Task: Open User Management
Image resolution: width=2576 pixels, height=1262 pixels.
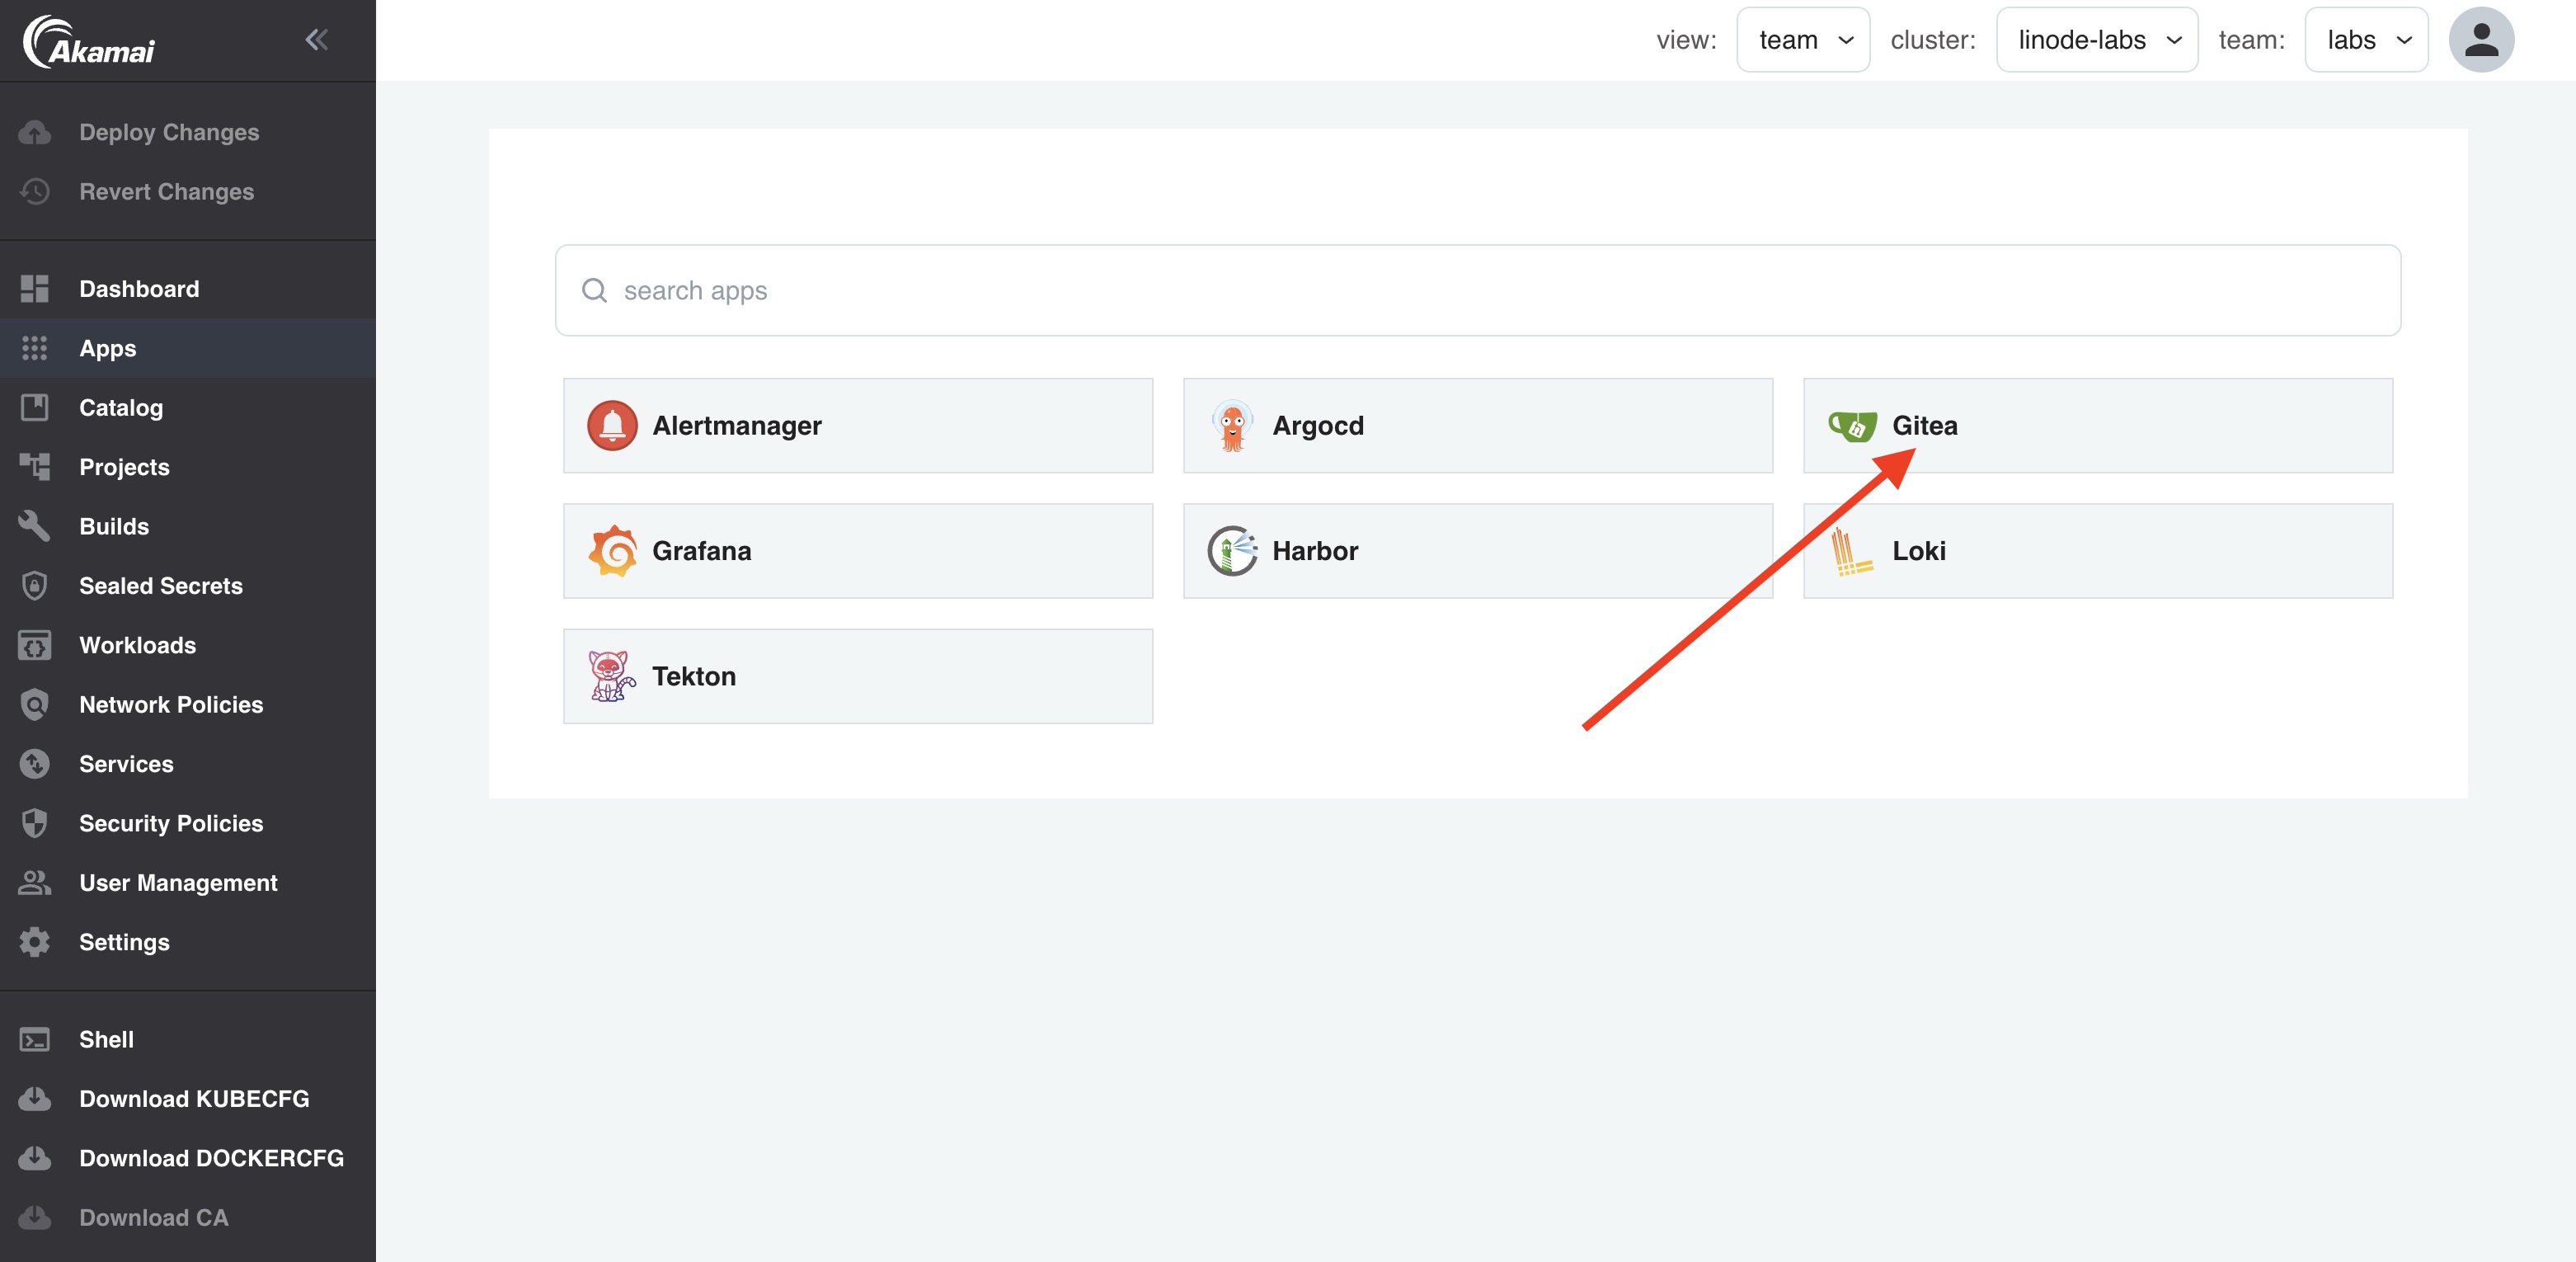Action: (x=188, y=883)
